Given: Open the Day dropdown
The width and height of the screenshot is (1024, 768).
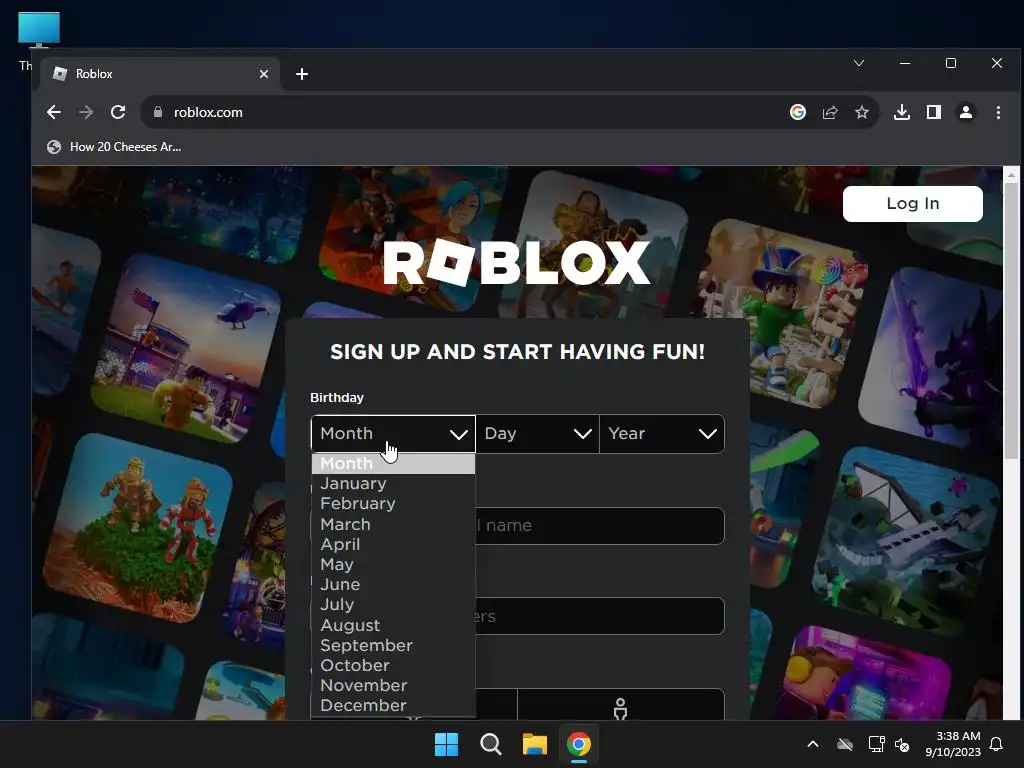Looking at the screenshot, I should [x=537, y=434].
